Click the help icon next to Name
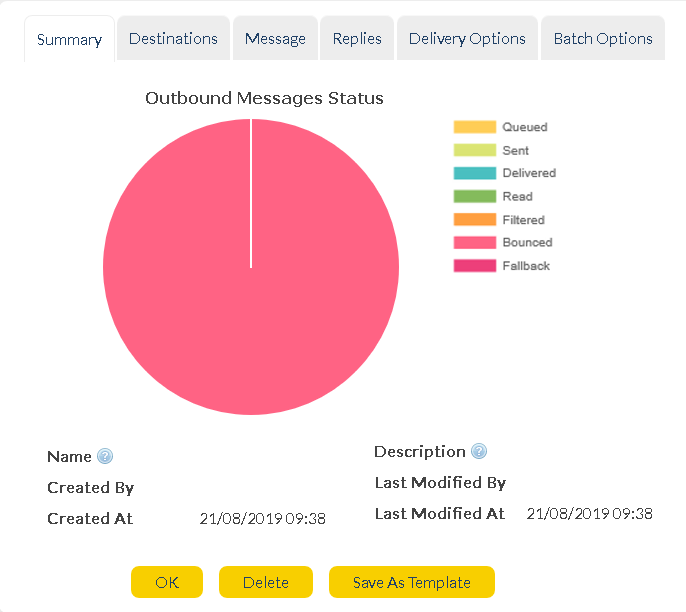Screen dimensions: 686x612 (105, 457)
